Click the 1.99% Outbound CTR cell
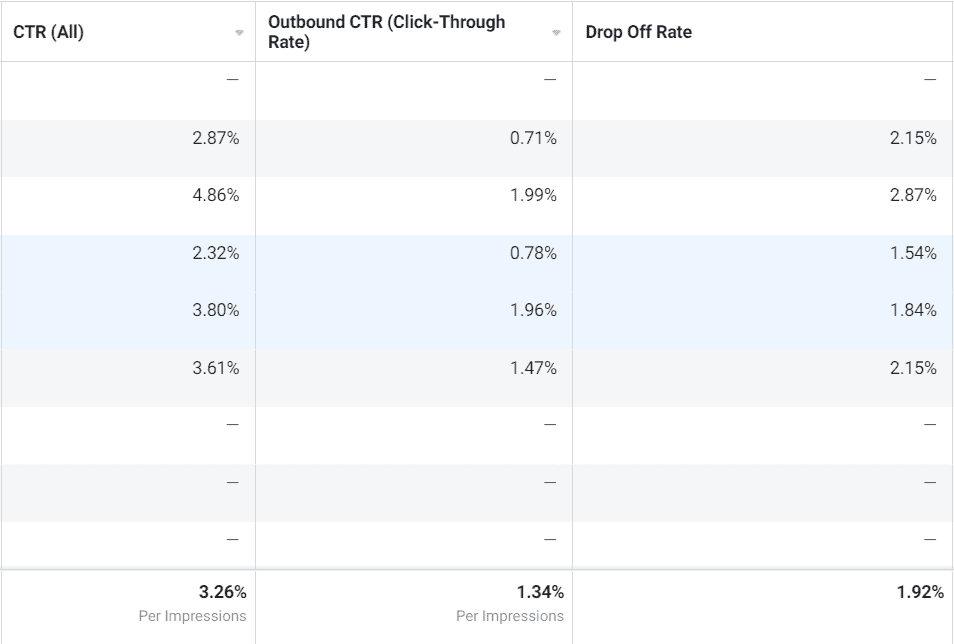Image resolution: width=954 pixels, height=644 pixels. click(533, 195)
